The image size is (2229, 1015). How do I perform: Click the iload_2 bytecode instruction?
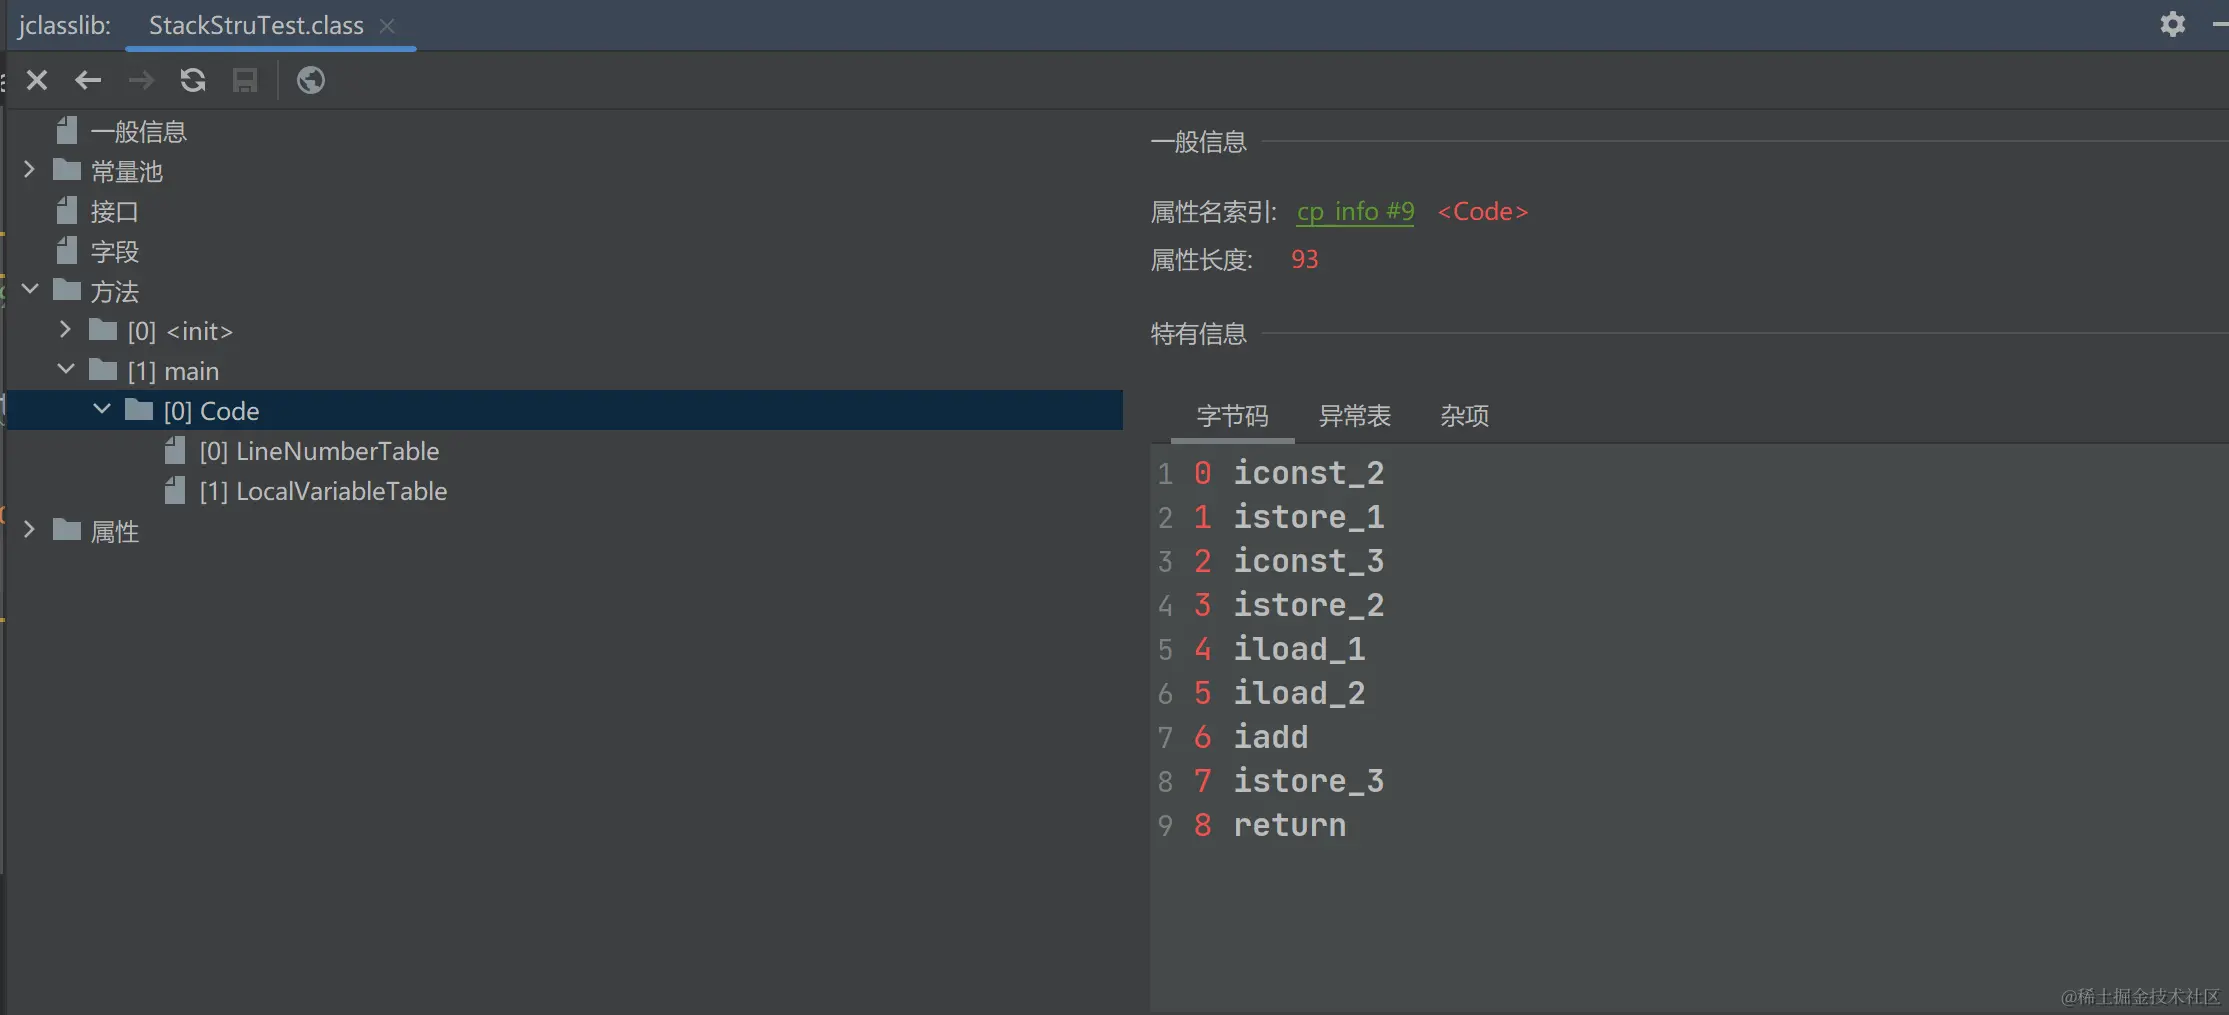click(x=1299, y=693)
